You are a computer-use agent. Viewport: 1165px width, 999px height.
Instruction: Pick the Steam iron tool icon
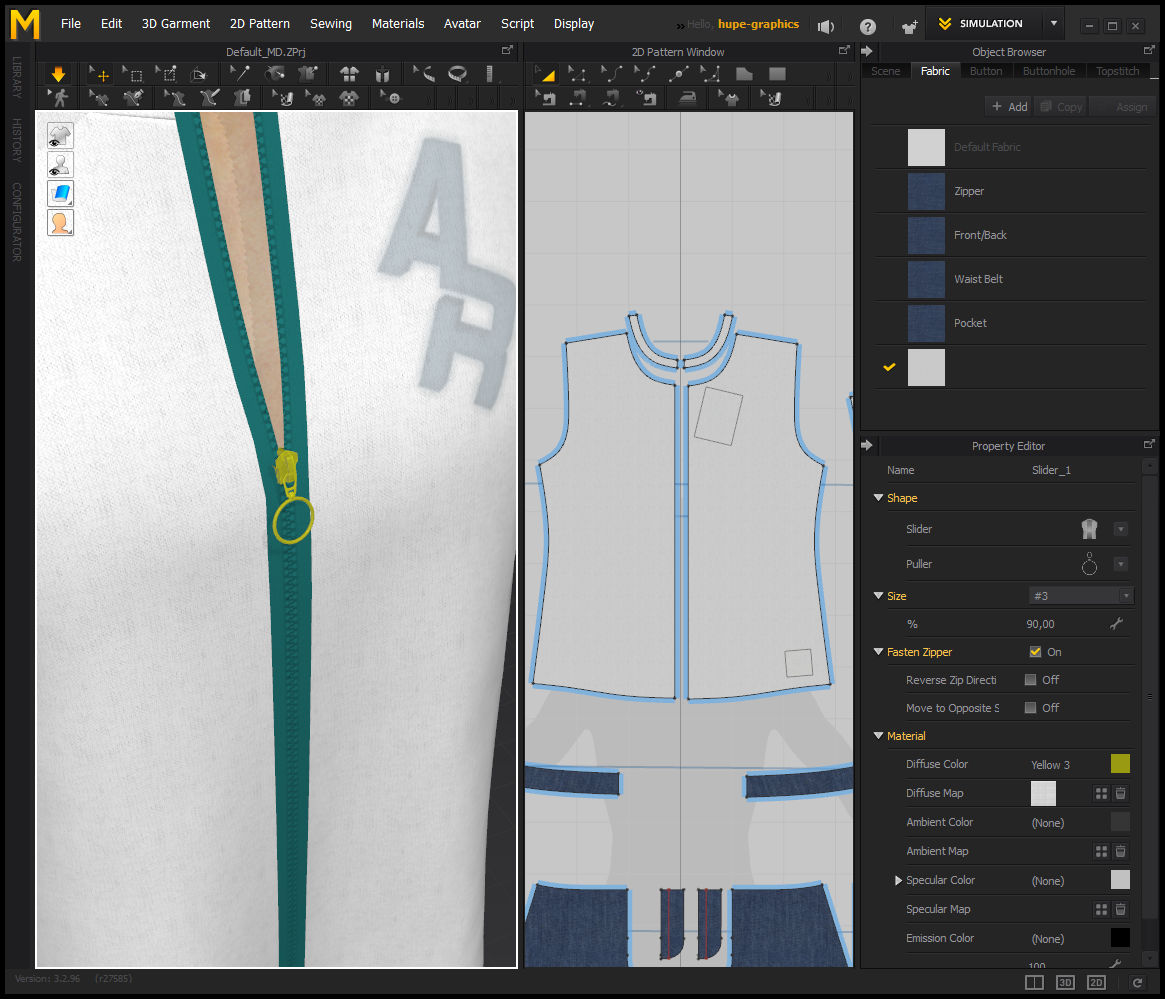coord(687,98)
